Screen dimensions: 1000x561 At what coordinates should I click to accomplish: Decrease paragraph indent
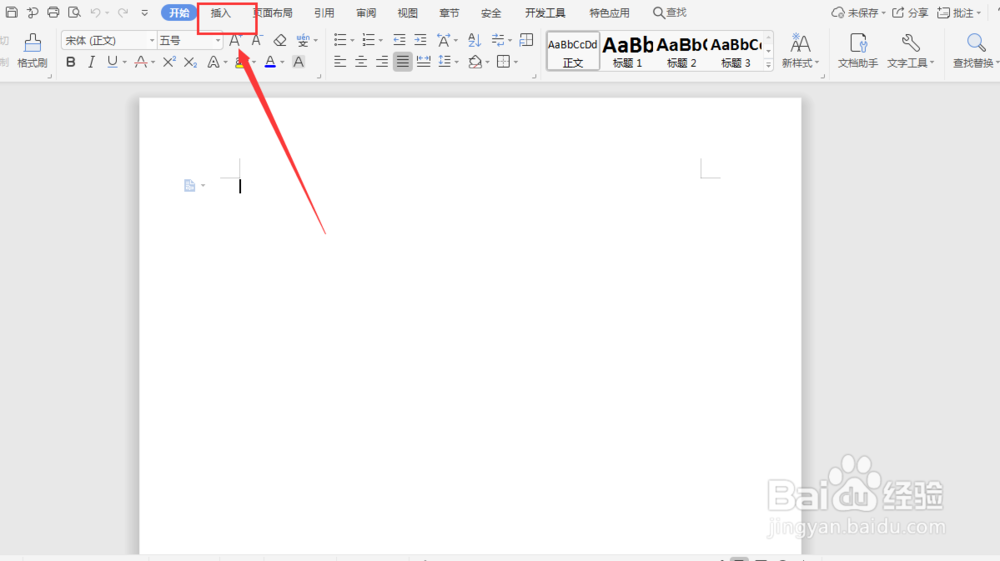(x=399, y=40)
